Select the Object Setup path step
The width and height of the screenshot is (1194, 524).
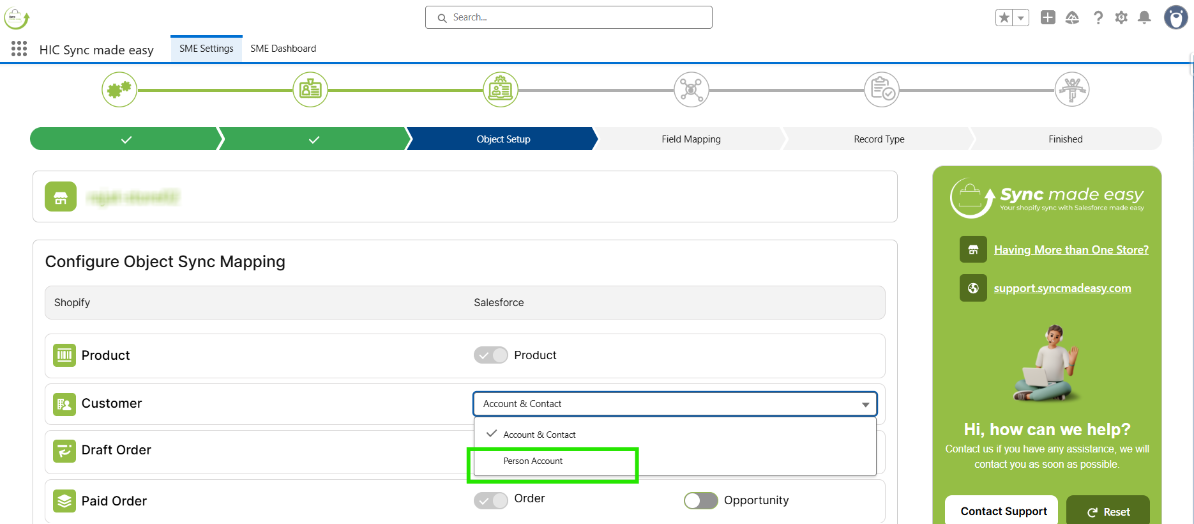click(x=503, y=139)
